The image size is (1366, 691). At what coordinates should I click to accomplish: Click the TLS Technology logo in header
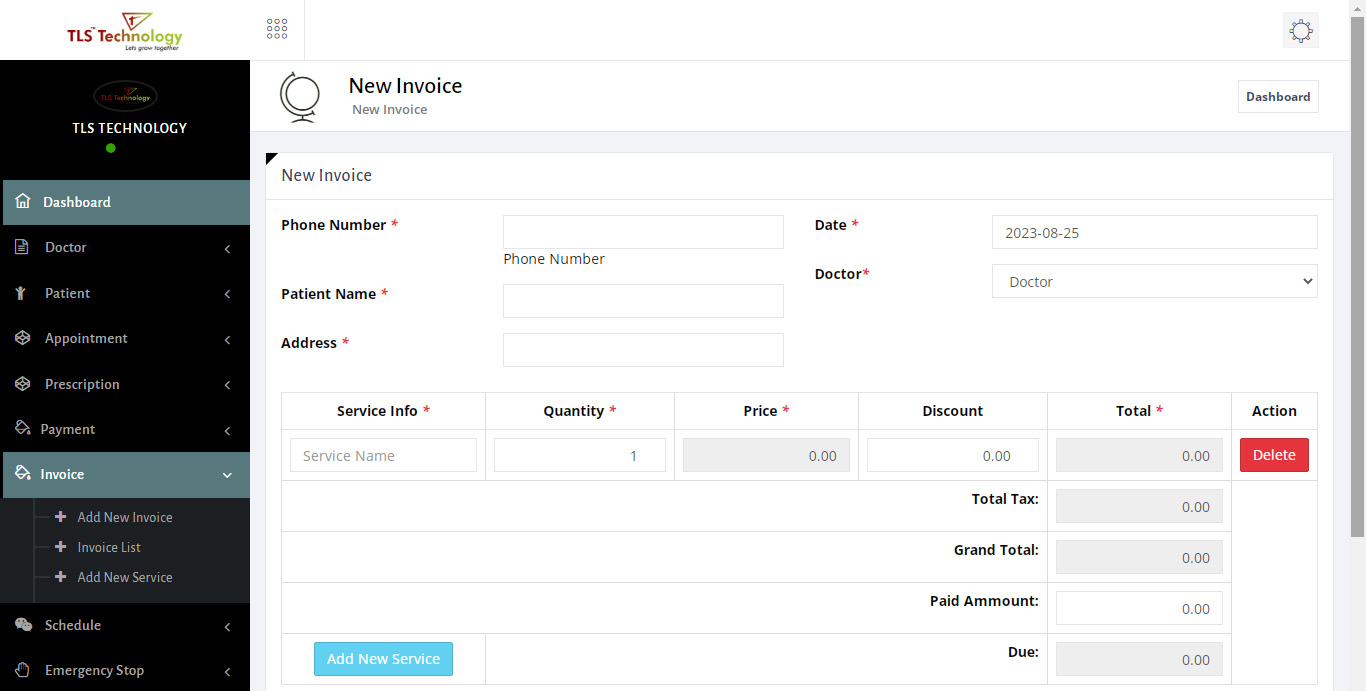[124, 31]
